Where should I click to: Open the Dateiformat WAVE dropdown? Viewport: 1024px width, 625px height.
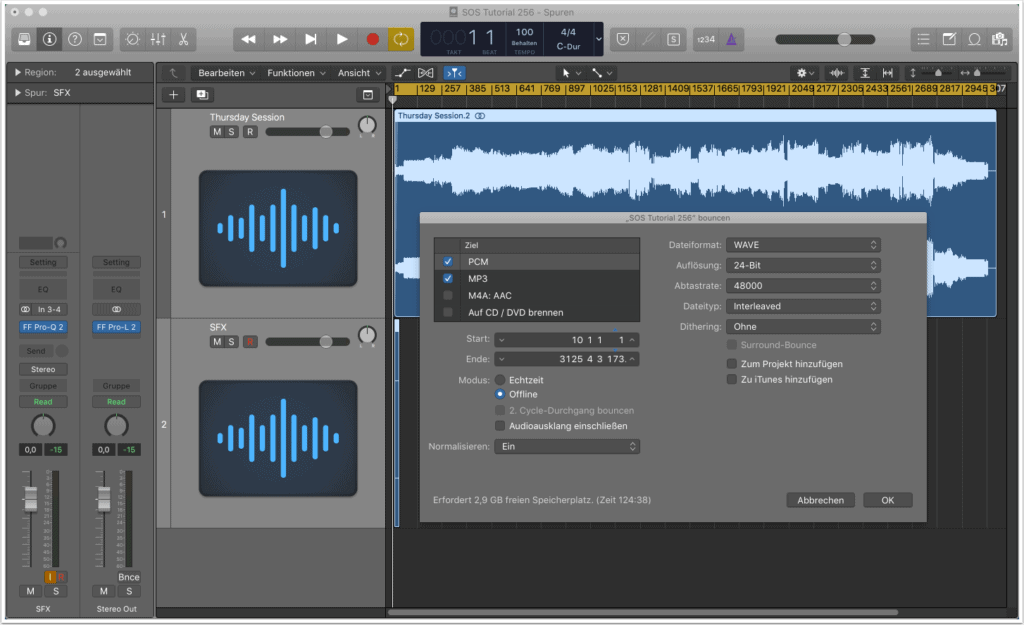[803, 245]
